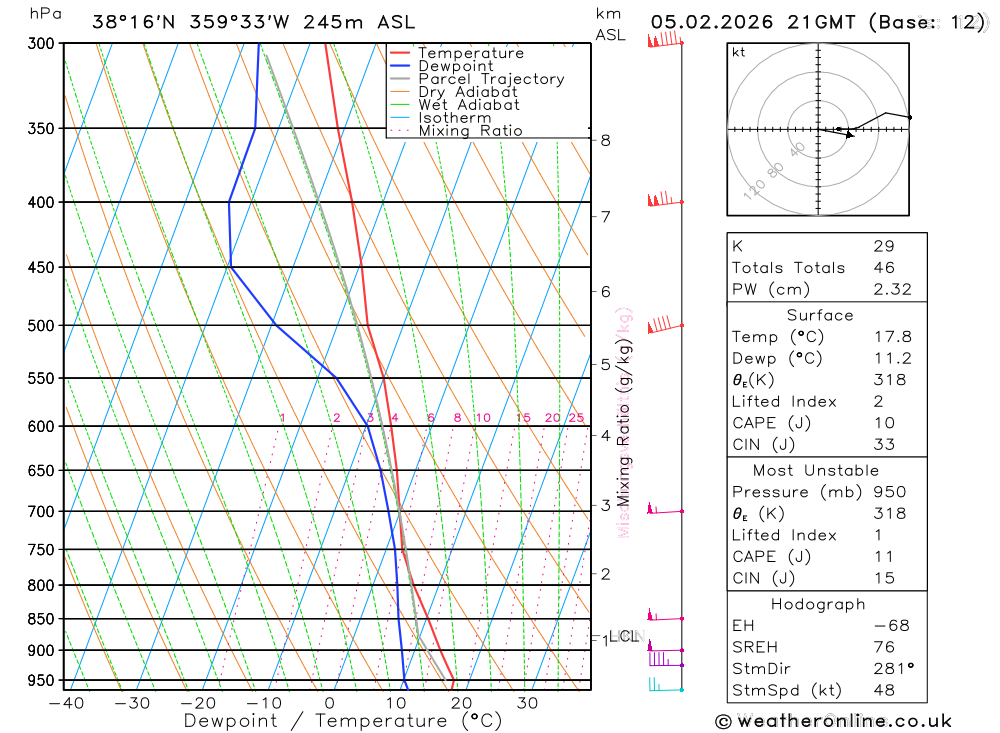Click the Totals Totals value 46

pos(884,268)
